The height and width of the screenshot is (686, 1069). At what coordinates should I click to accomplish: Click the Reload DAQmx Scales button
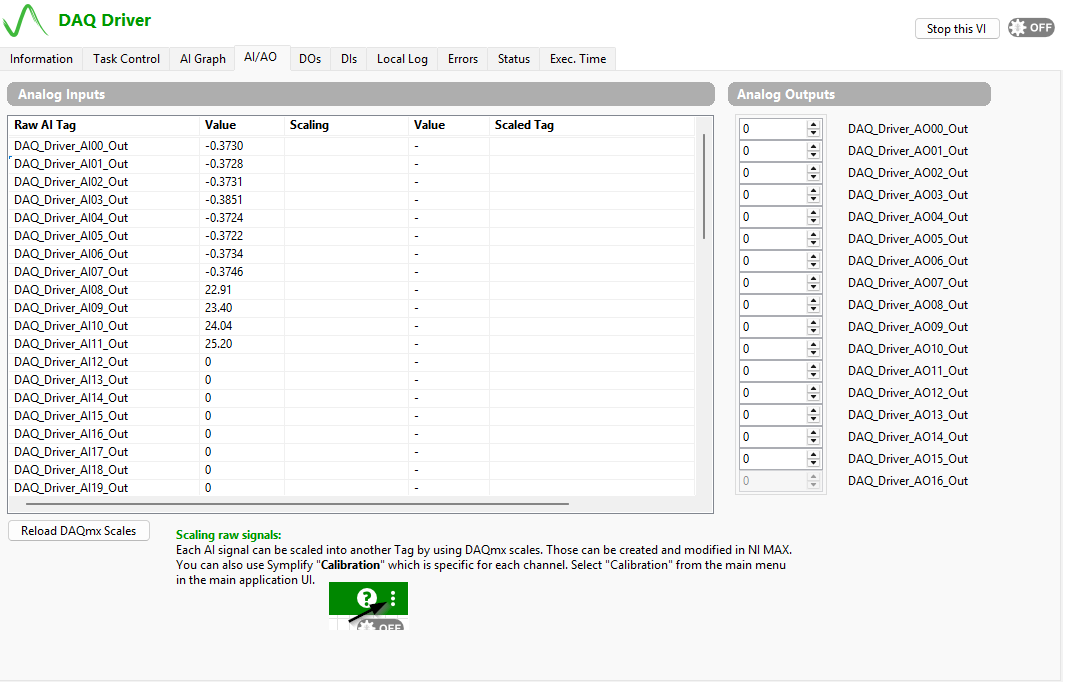(78, 531)
